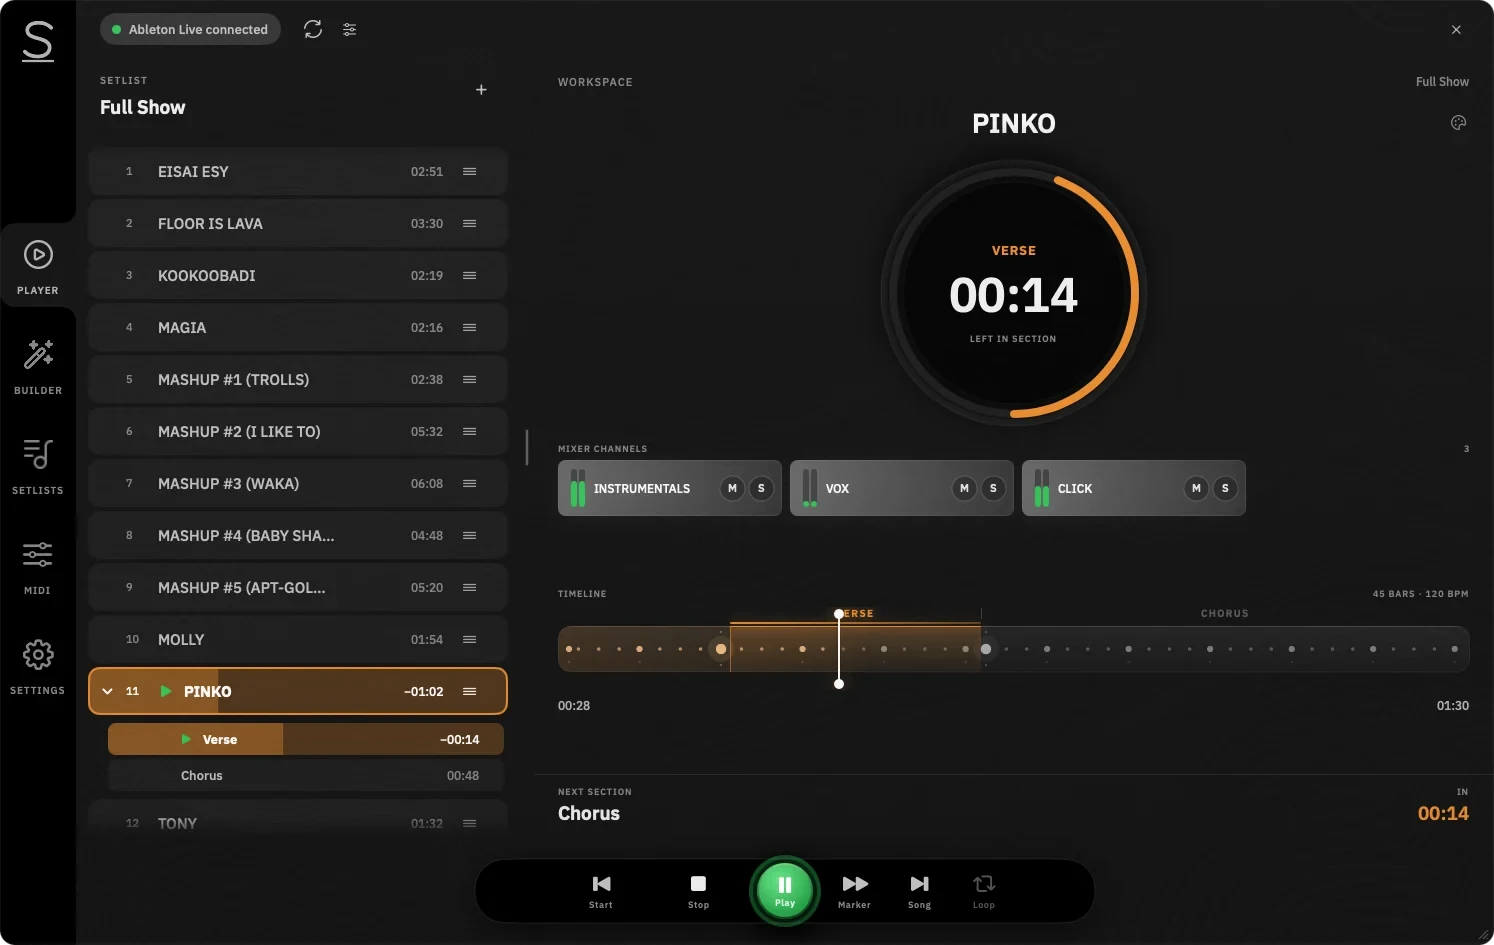Click the Full Show setlist title
Image resolution: width=1494 pixels, height=945 pixels.
tap(143, 107)
